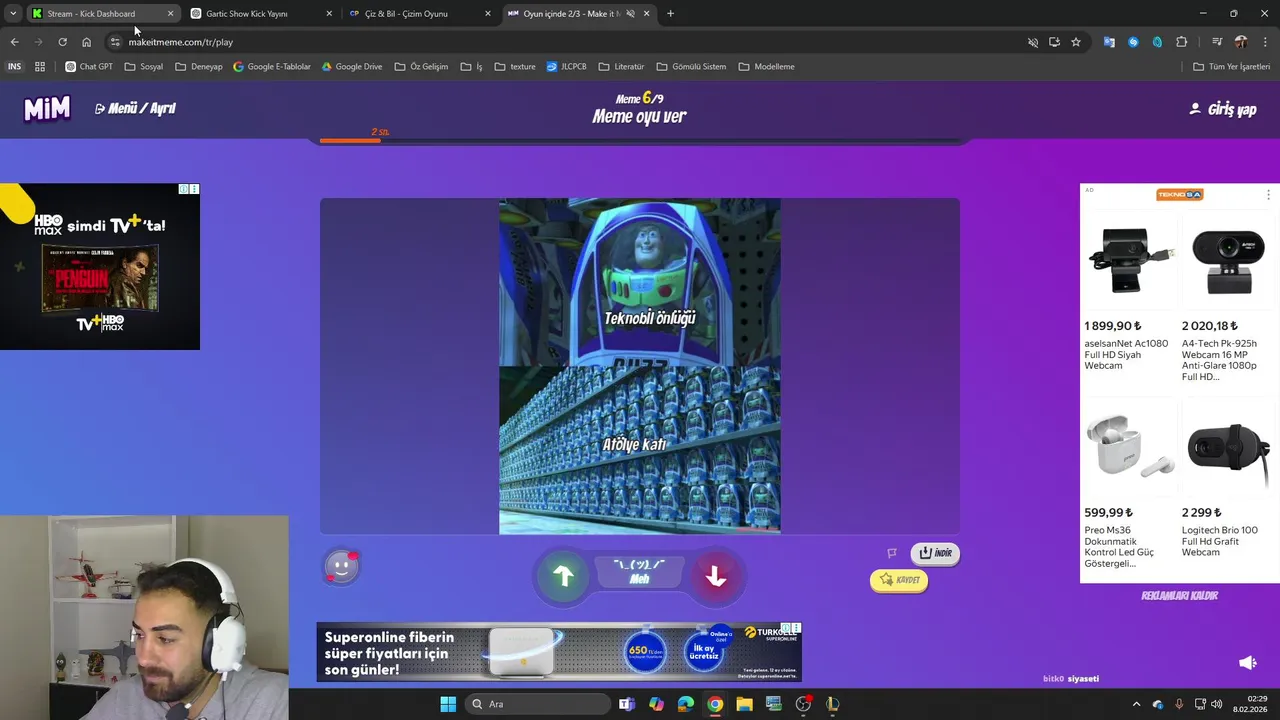Viewport: 1280px width, 720px height.
Task: Open Teknosa ad options menu
Action: [x=1268, y=194]
